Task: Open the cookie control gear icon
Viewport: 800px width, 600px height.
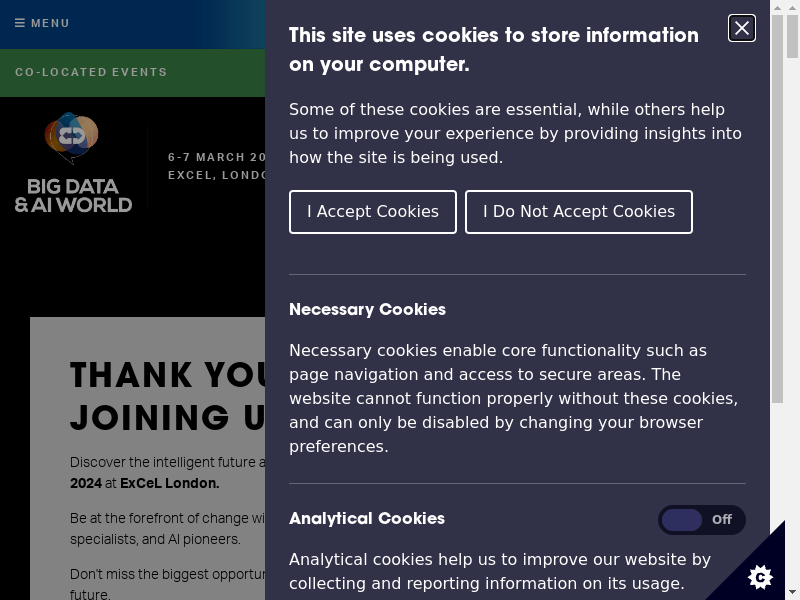Action: [x=760, y=577]
